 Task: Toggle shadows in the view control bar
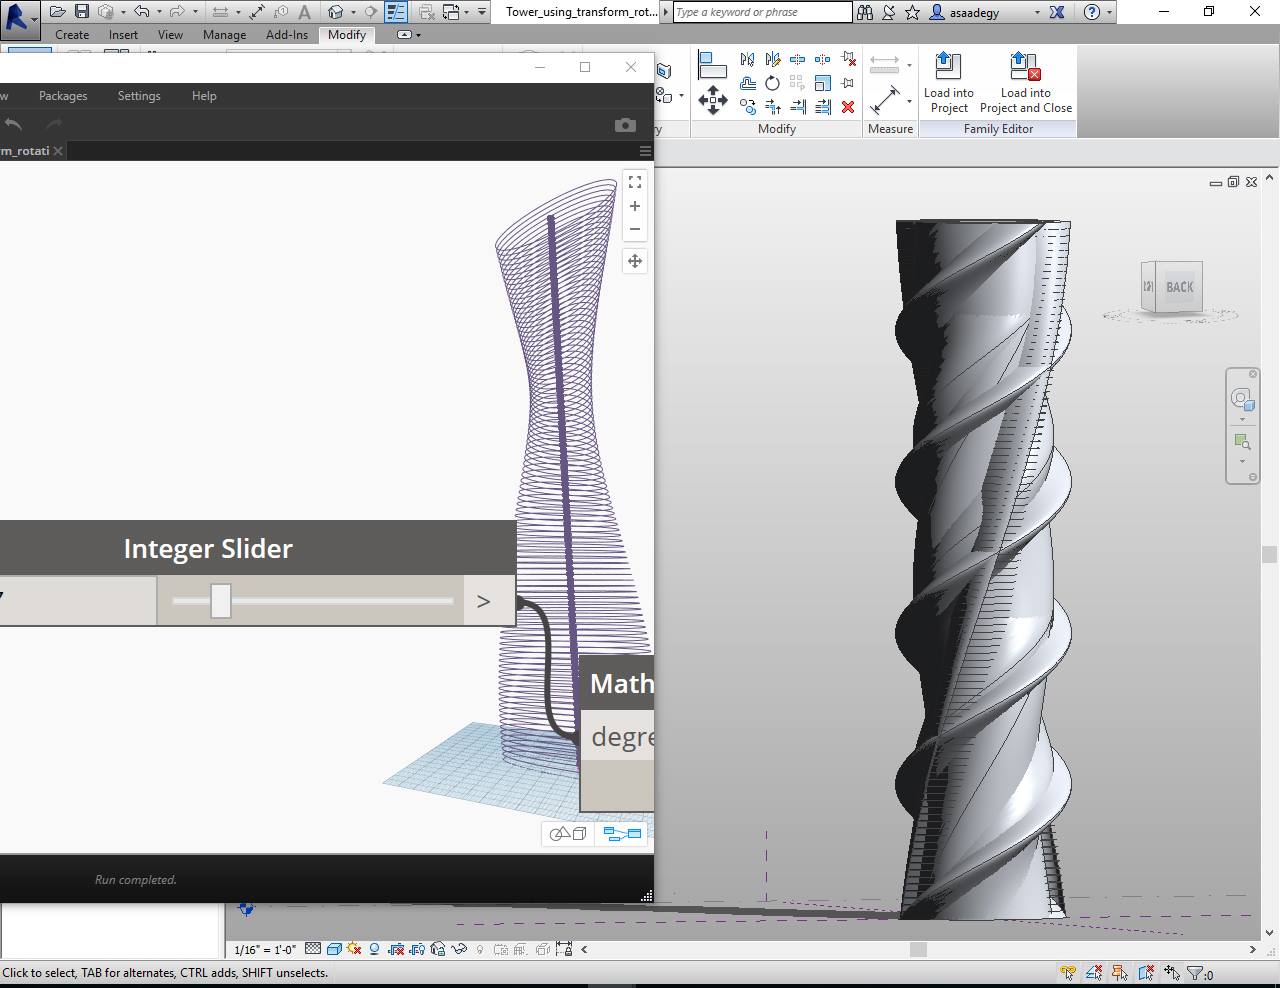pos(374,950)
